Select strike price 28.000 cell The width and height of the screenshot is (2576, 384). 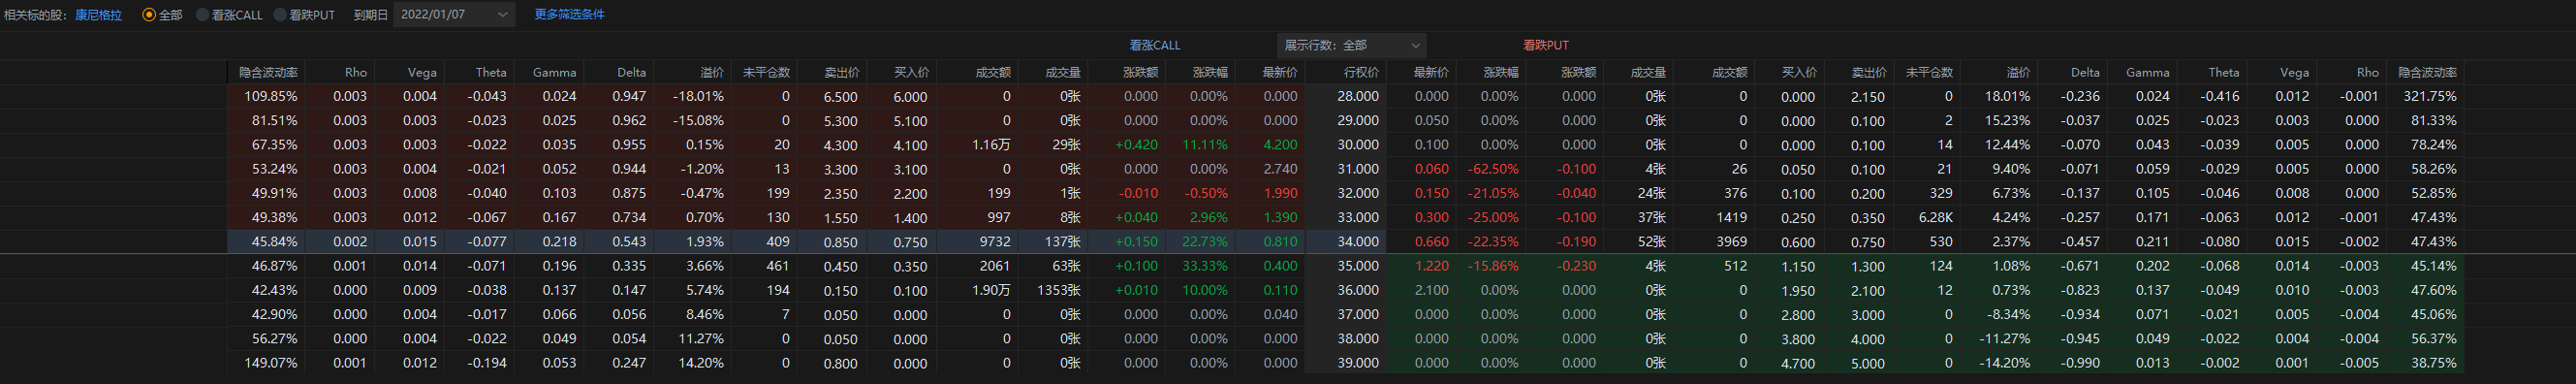pyautogui.click(x=1358, y=96)
